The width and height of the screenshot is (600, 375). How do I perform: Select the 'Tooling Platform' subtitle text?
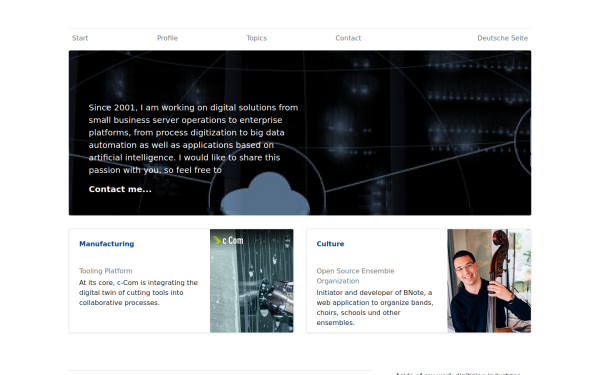[106, 271]
